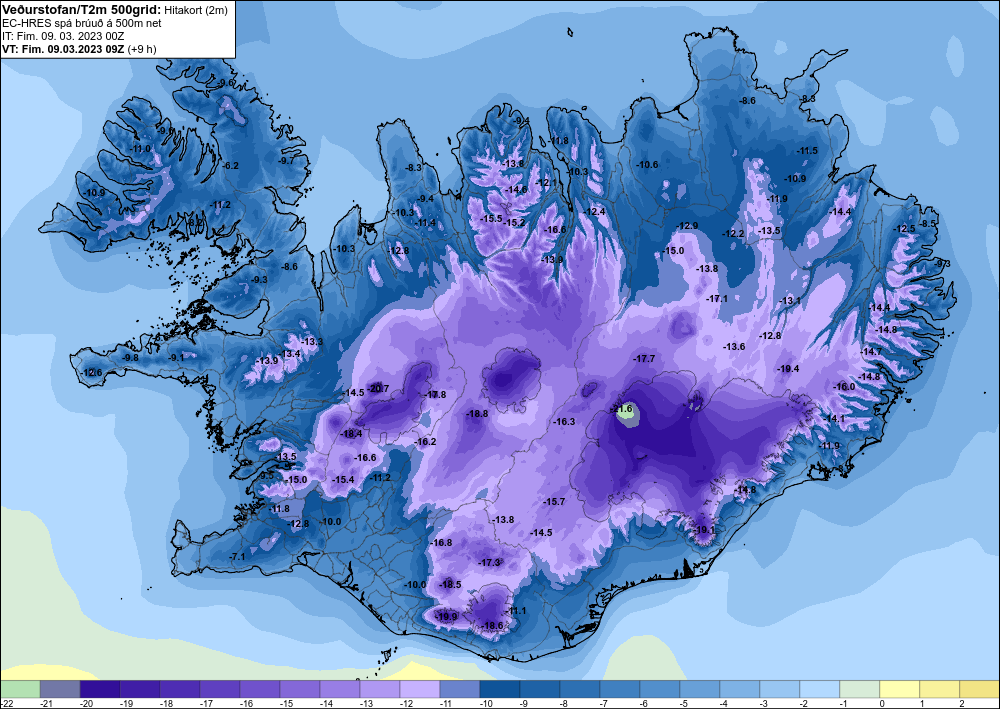Click the -11.5 temperature label

807,150
